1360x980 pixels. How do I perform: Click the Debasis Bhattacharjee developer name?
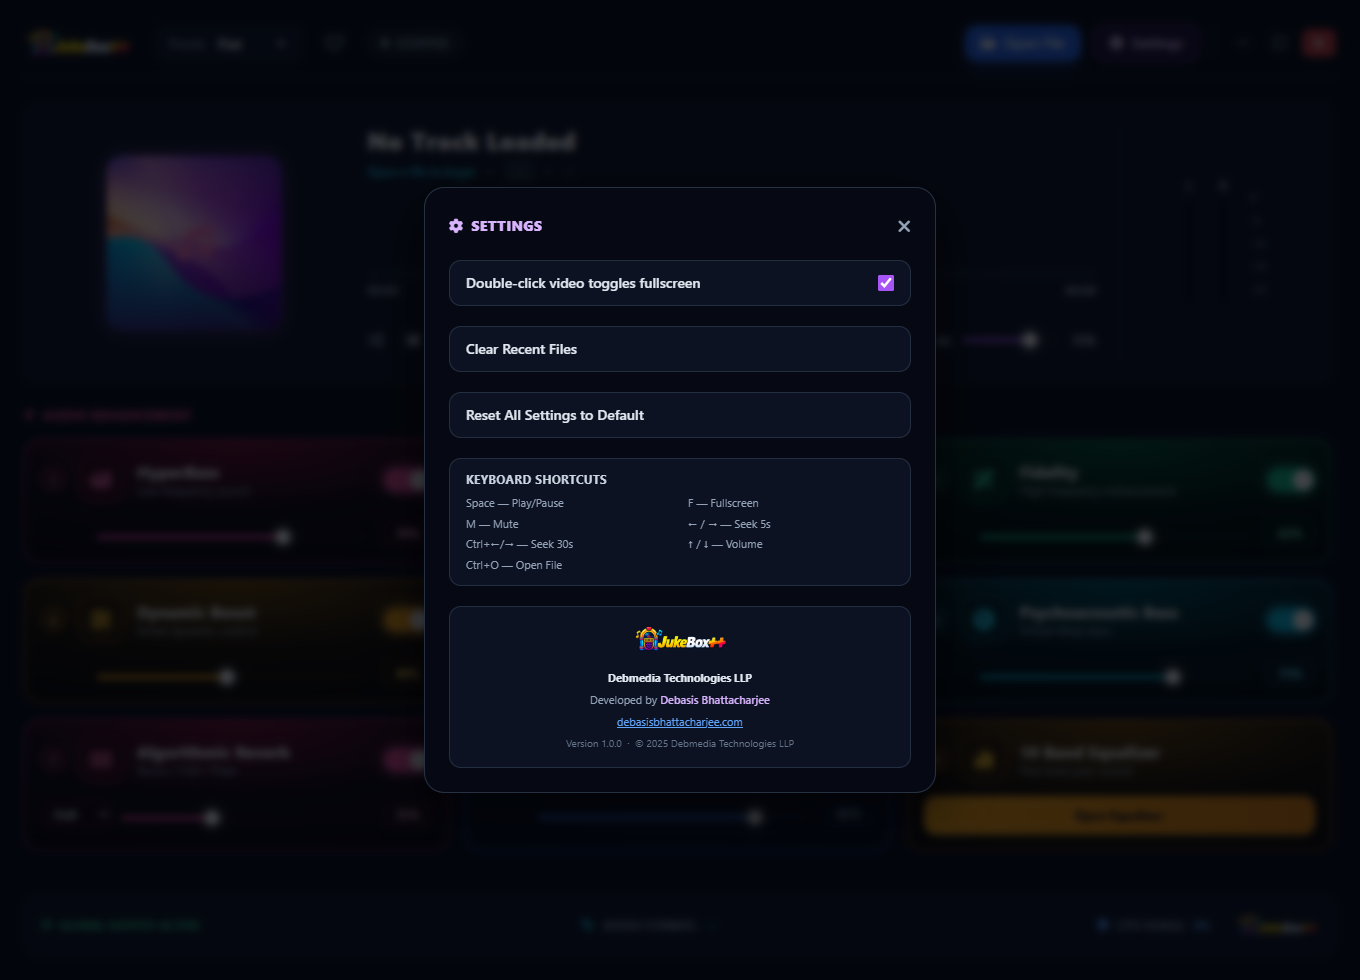tap(715, 700)
